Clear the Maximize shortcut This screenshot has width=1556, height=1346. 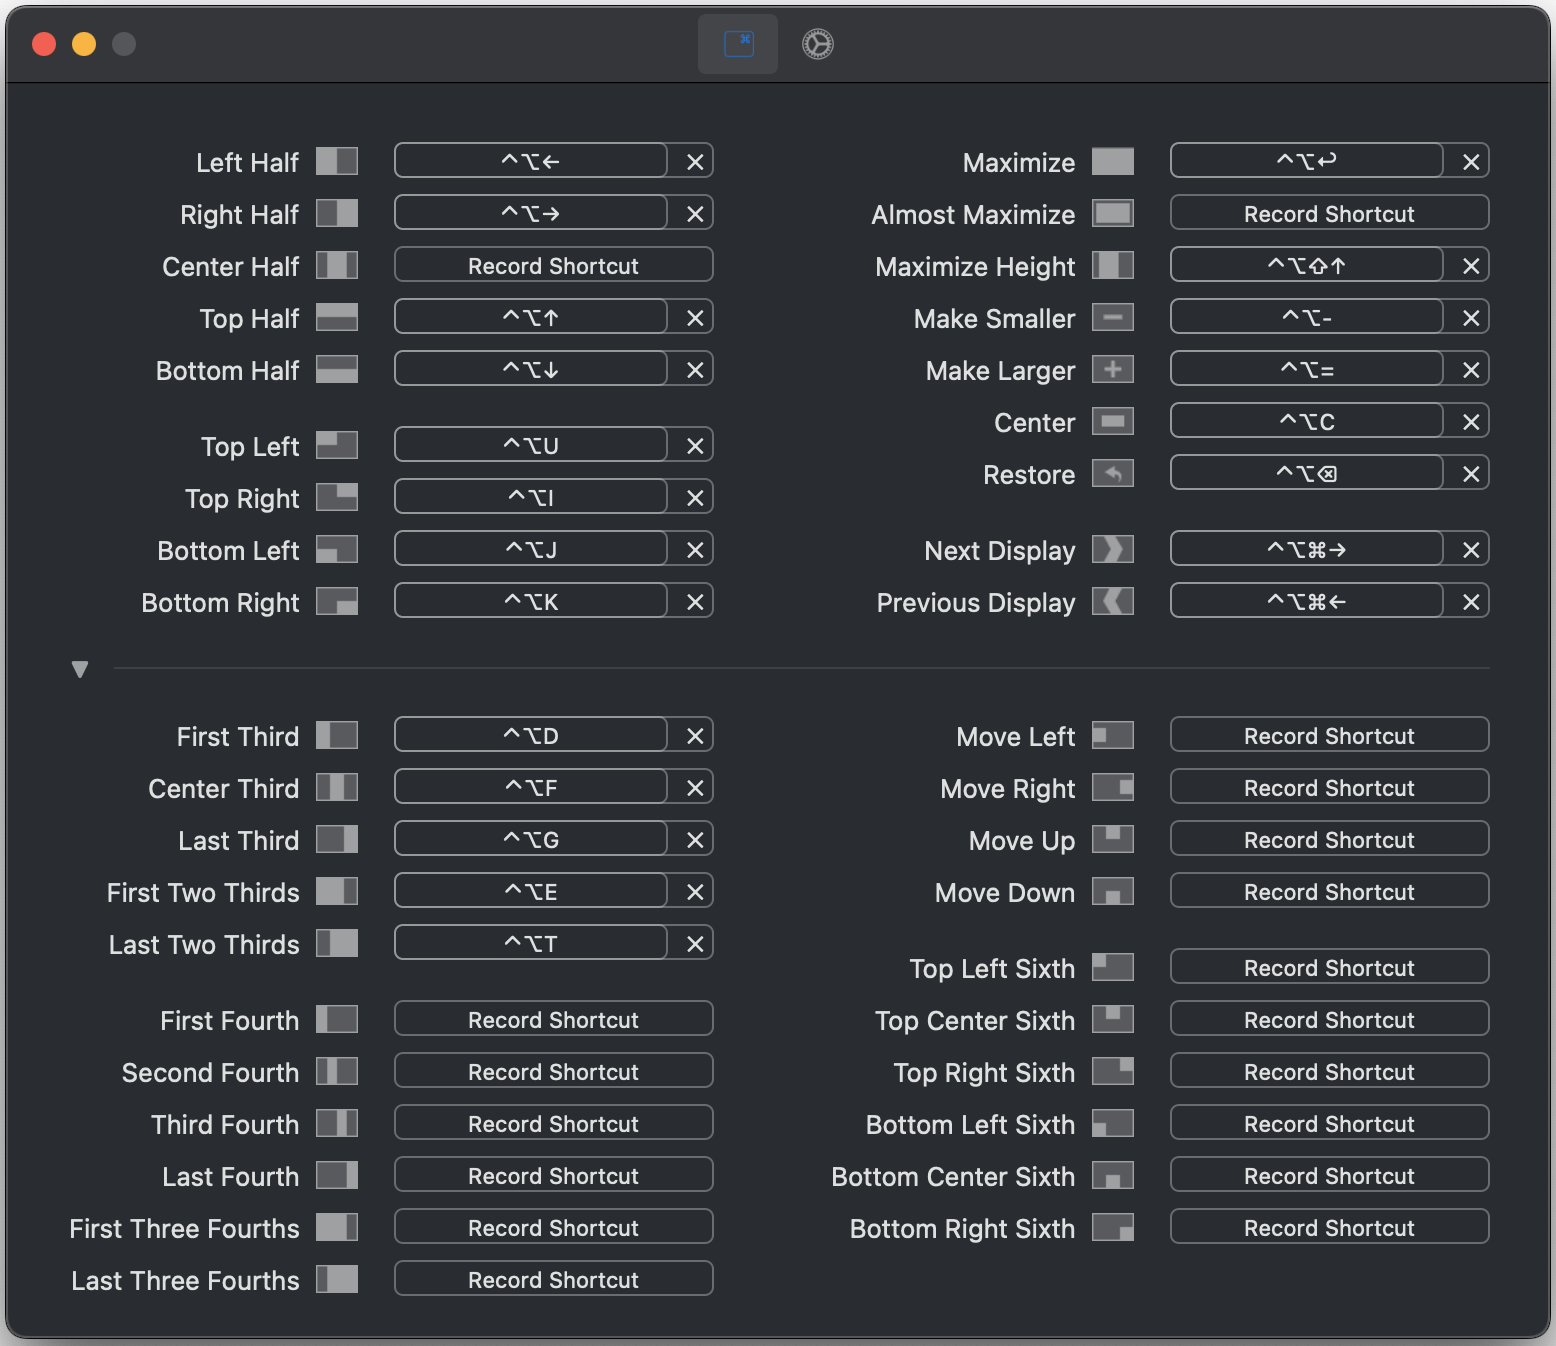(x=1471, y=162)
